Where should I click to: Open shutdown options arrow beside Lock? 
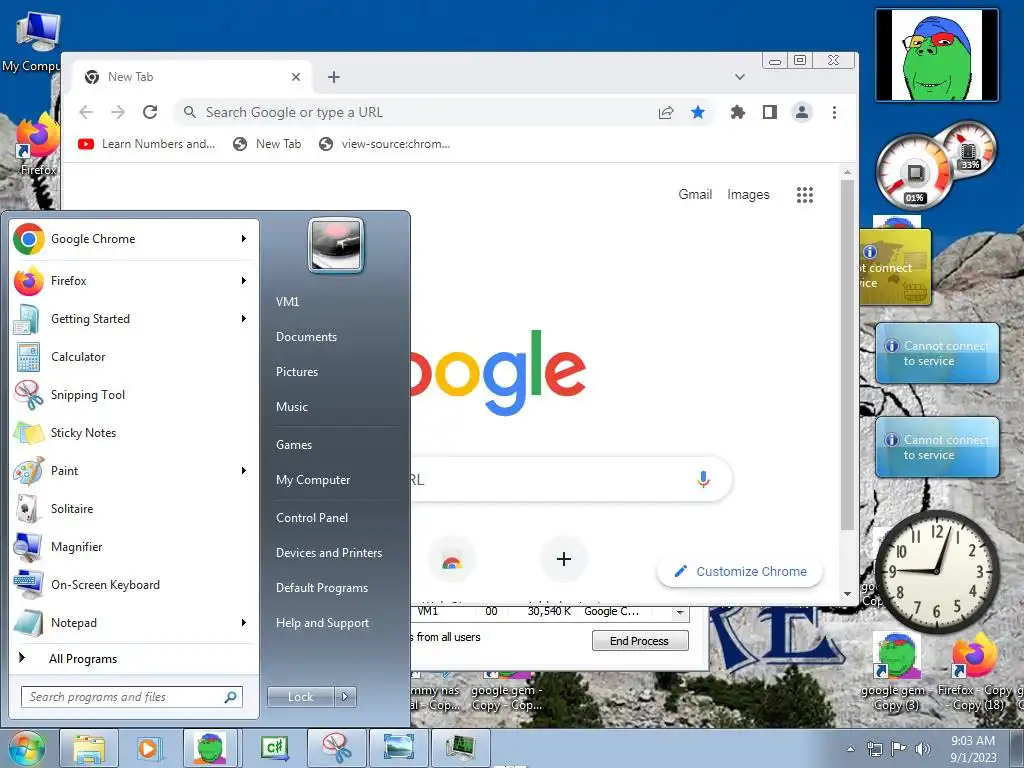click(345, 697)
